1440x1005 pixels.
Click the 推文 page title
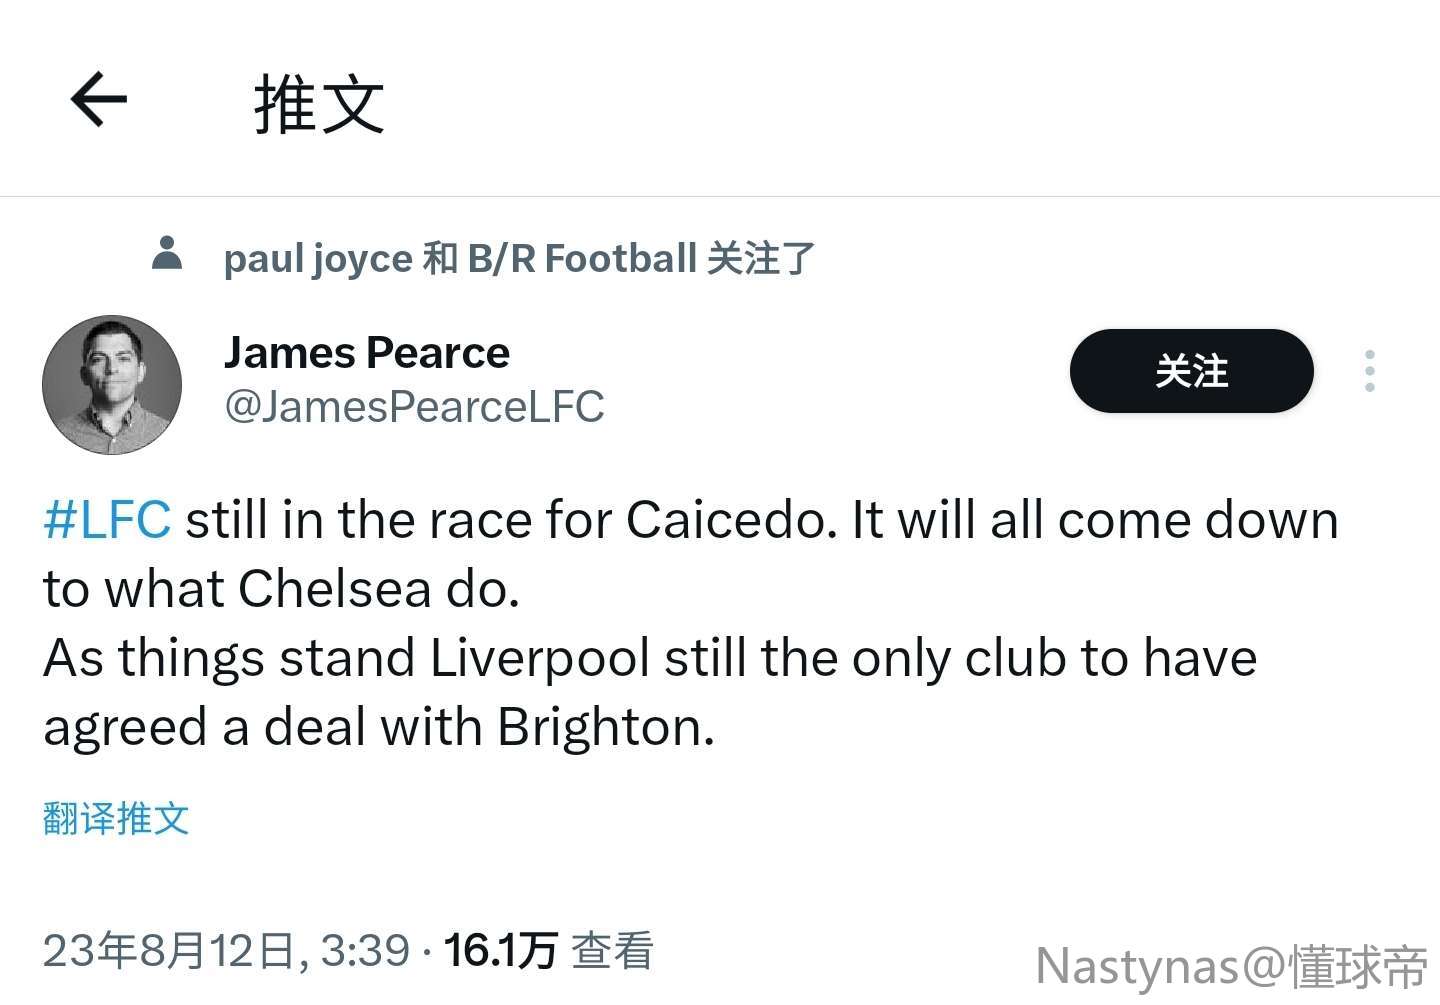(x=319, y=104)
